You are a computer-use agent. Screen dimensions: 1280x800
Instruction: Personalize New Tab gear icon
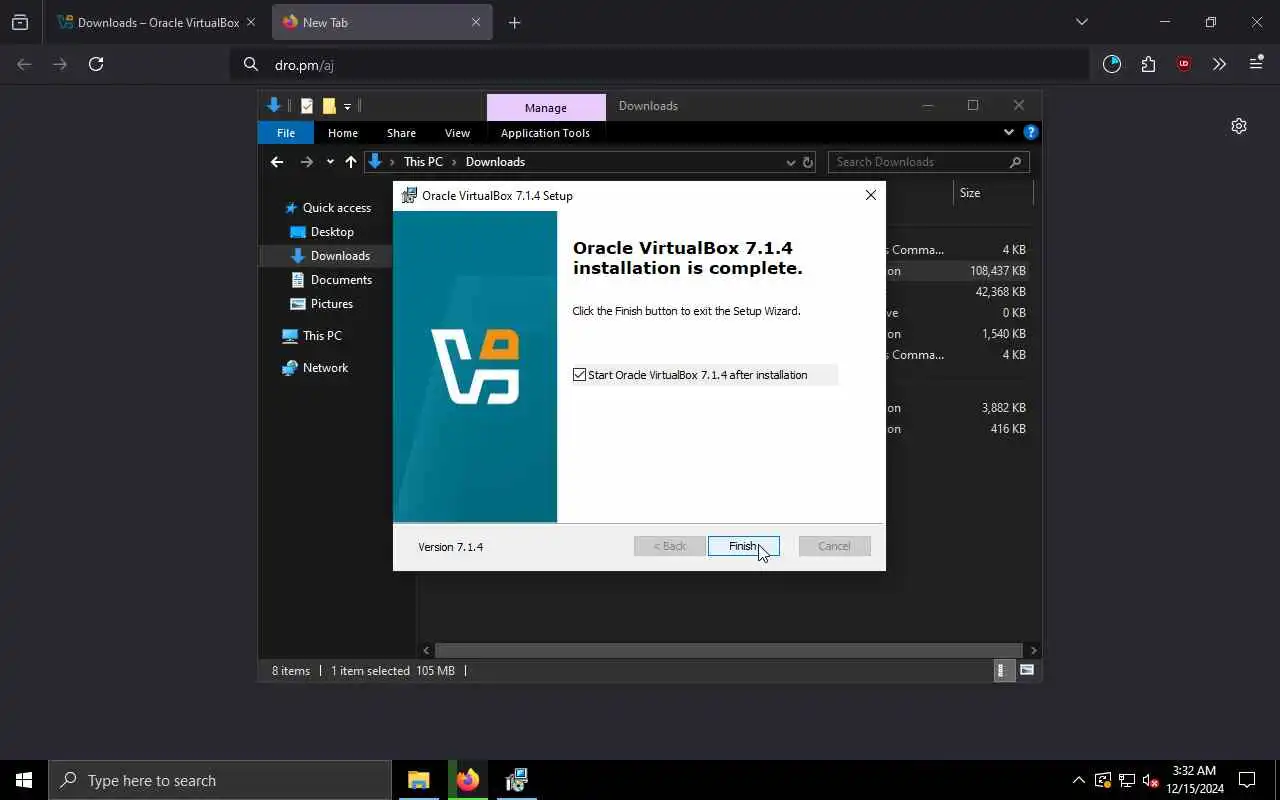click(1239, 126)
